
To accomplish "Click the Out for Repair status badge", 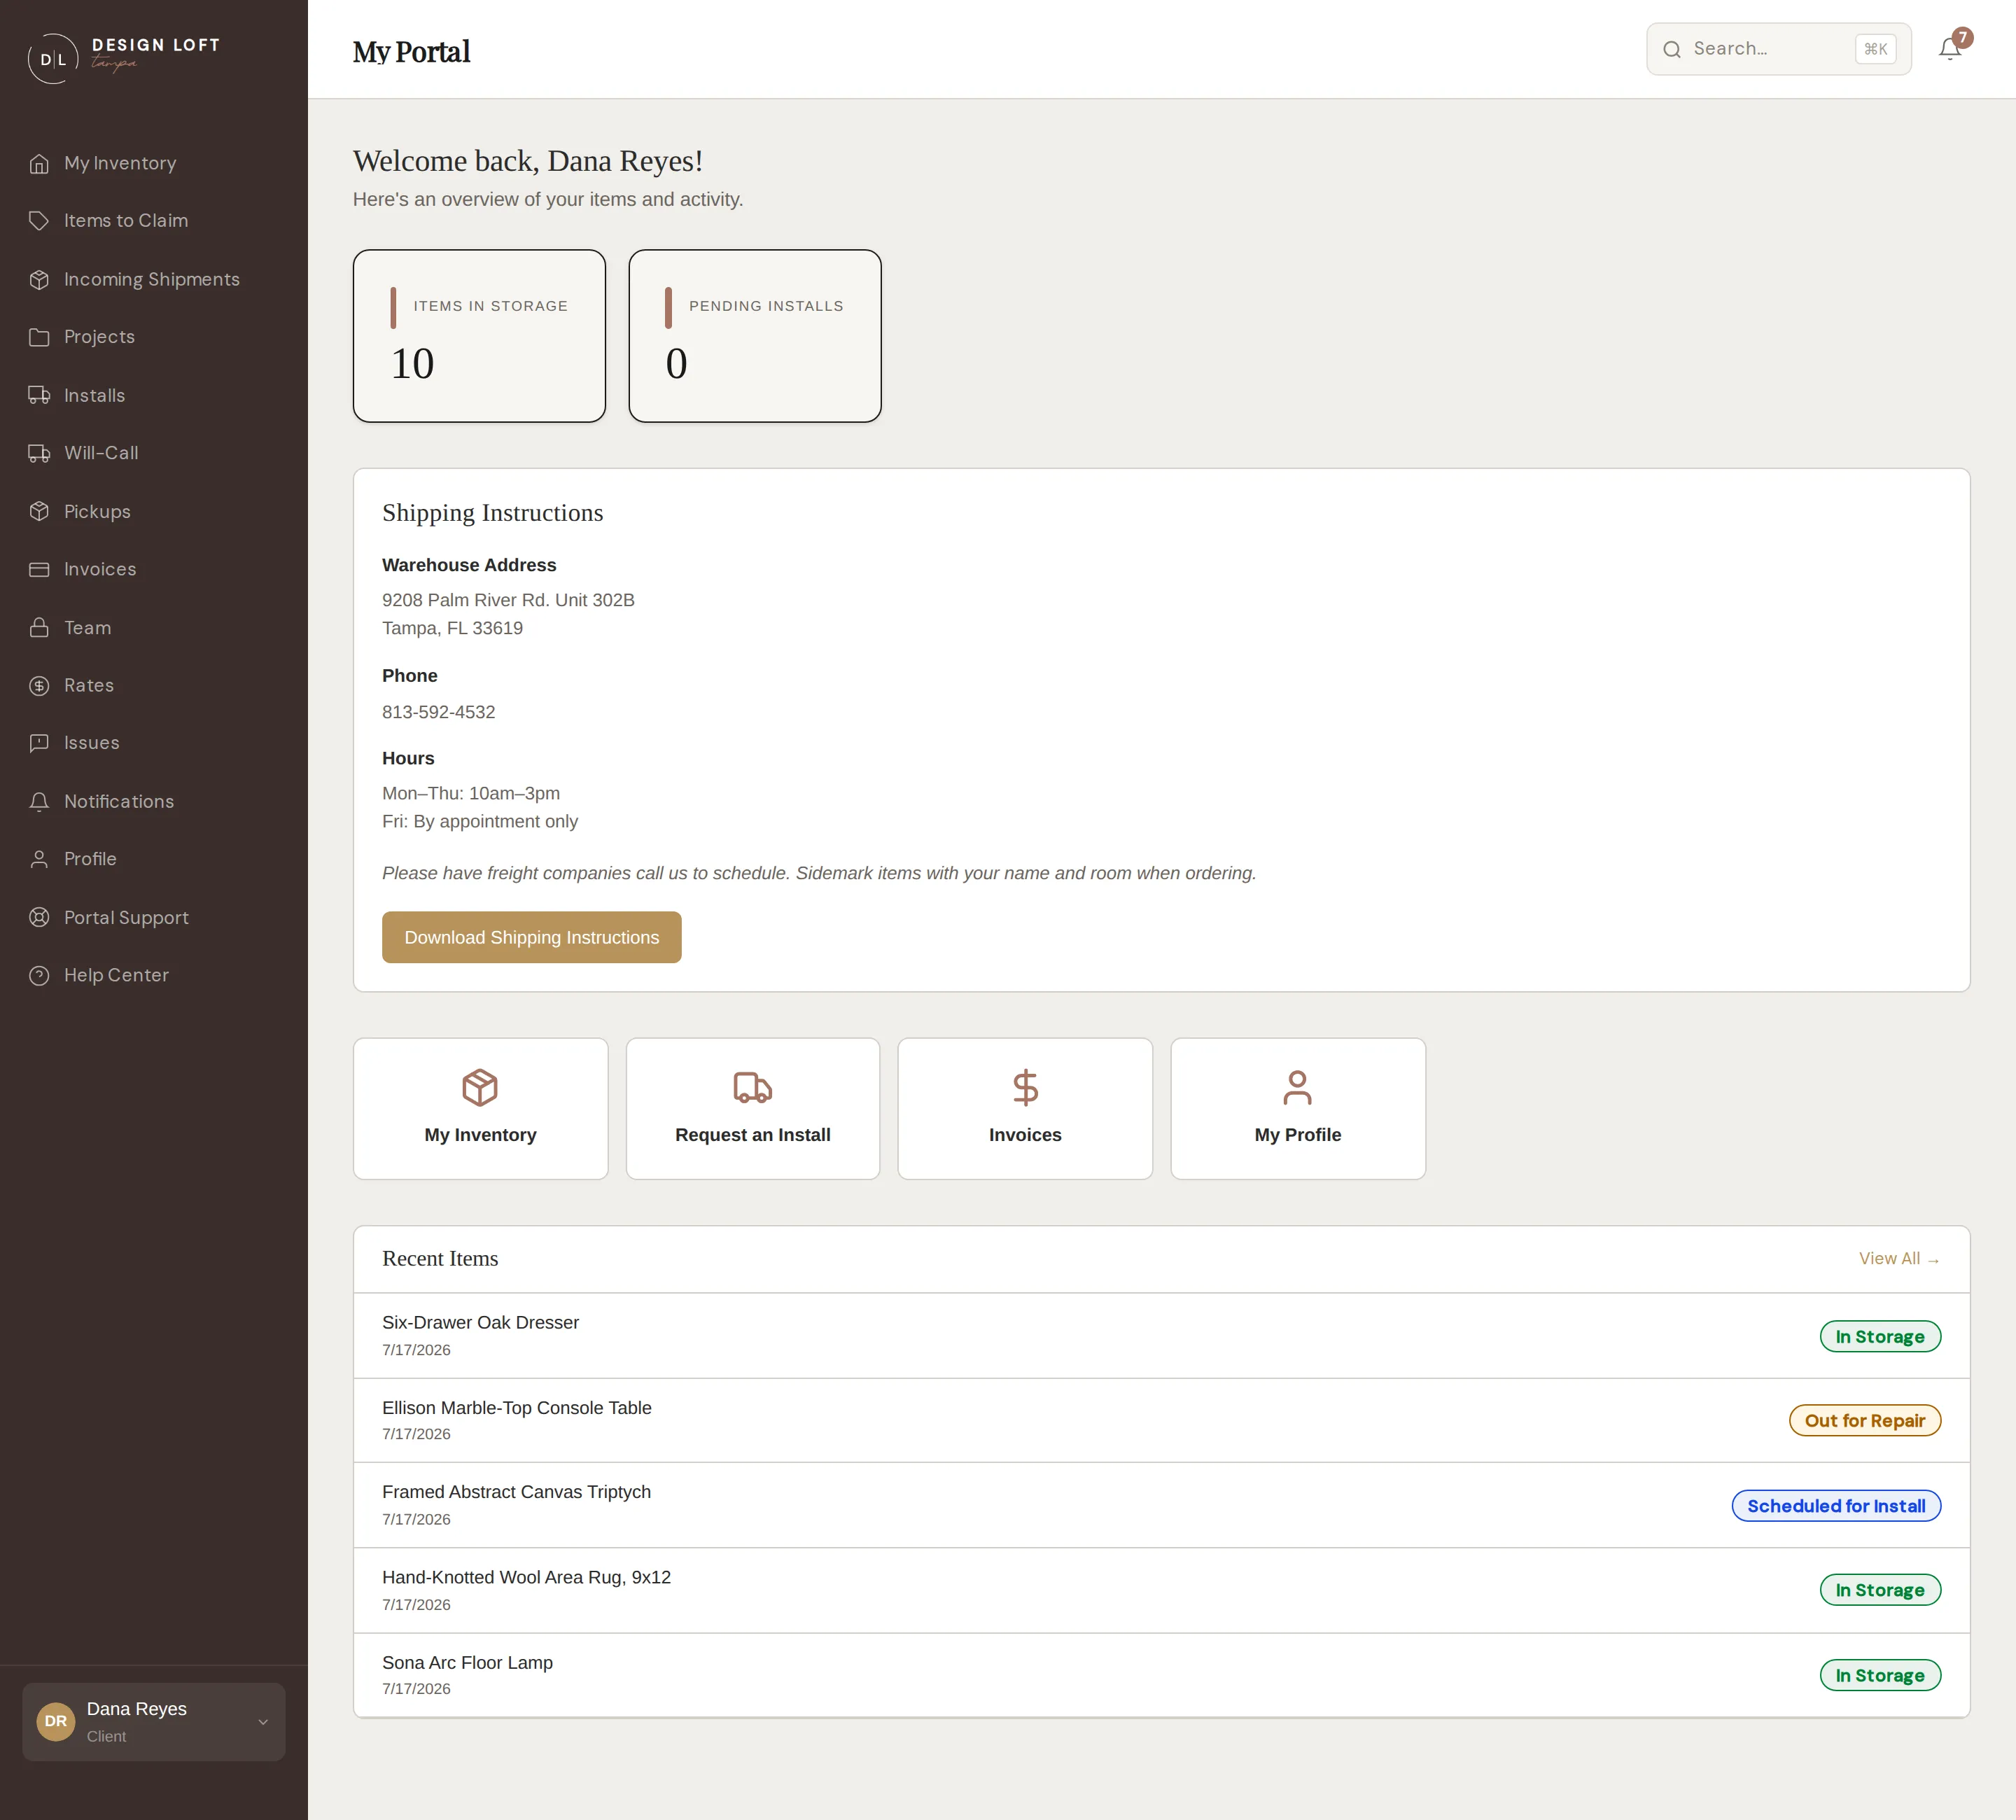I will [x=1864, y=1420].
